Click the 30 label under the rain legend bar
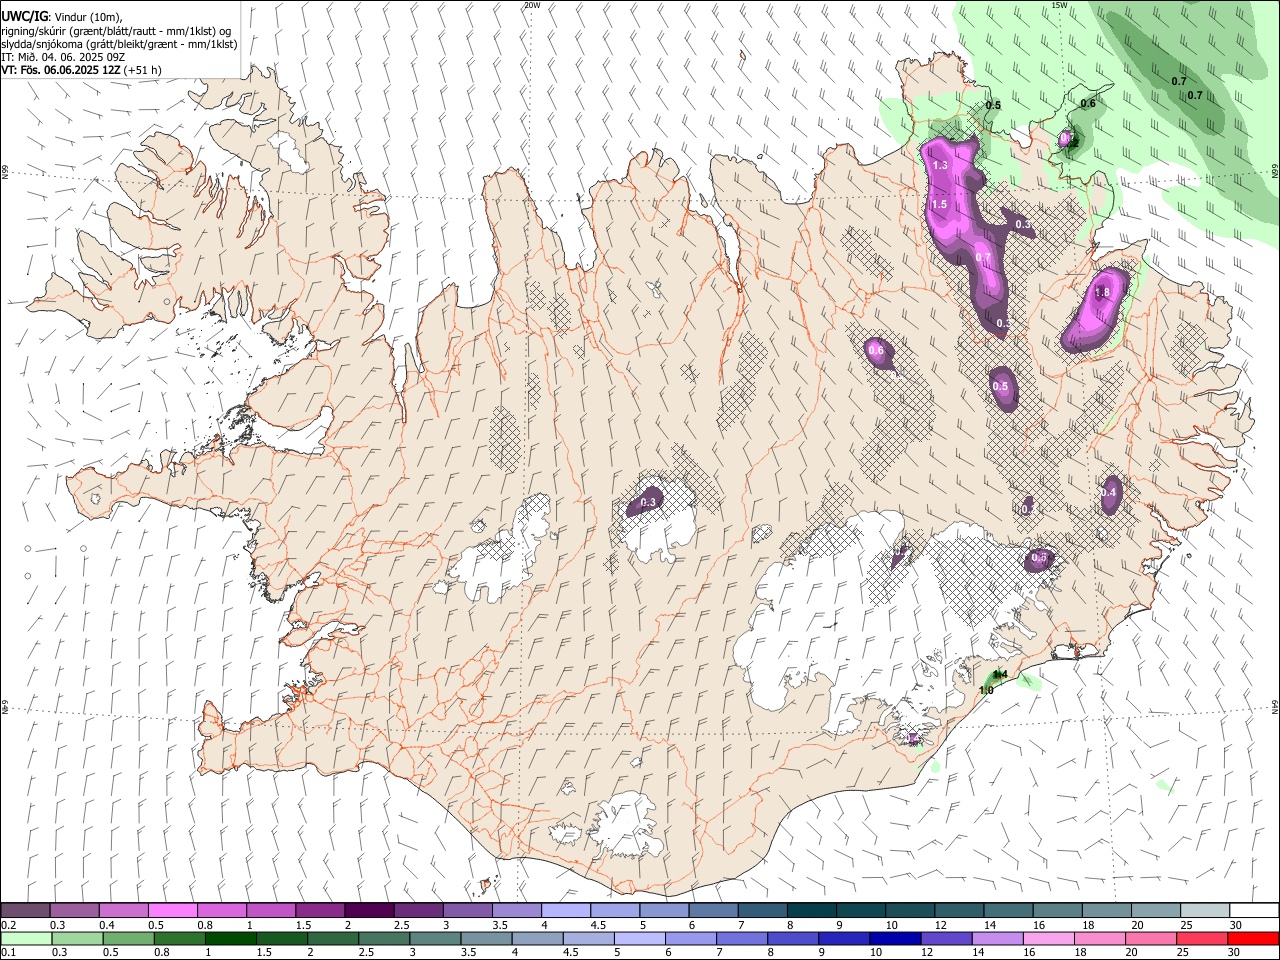1280x960 pixels. (1235, 953)
